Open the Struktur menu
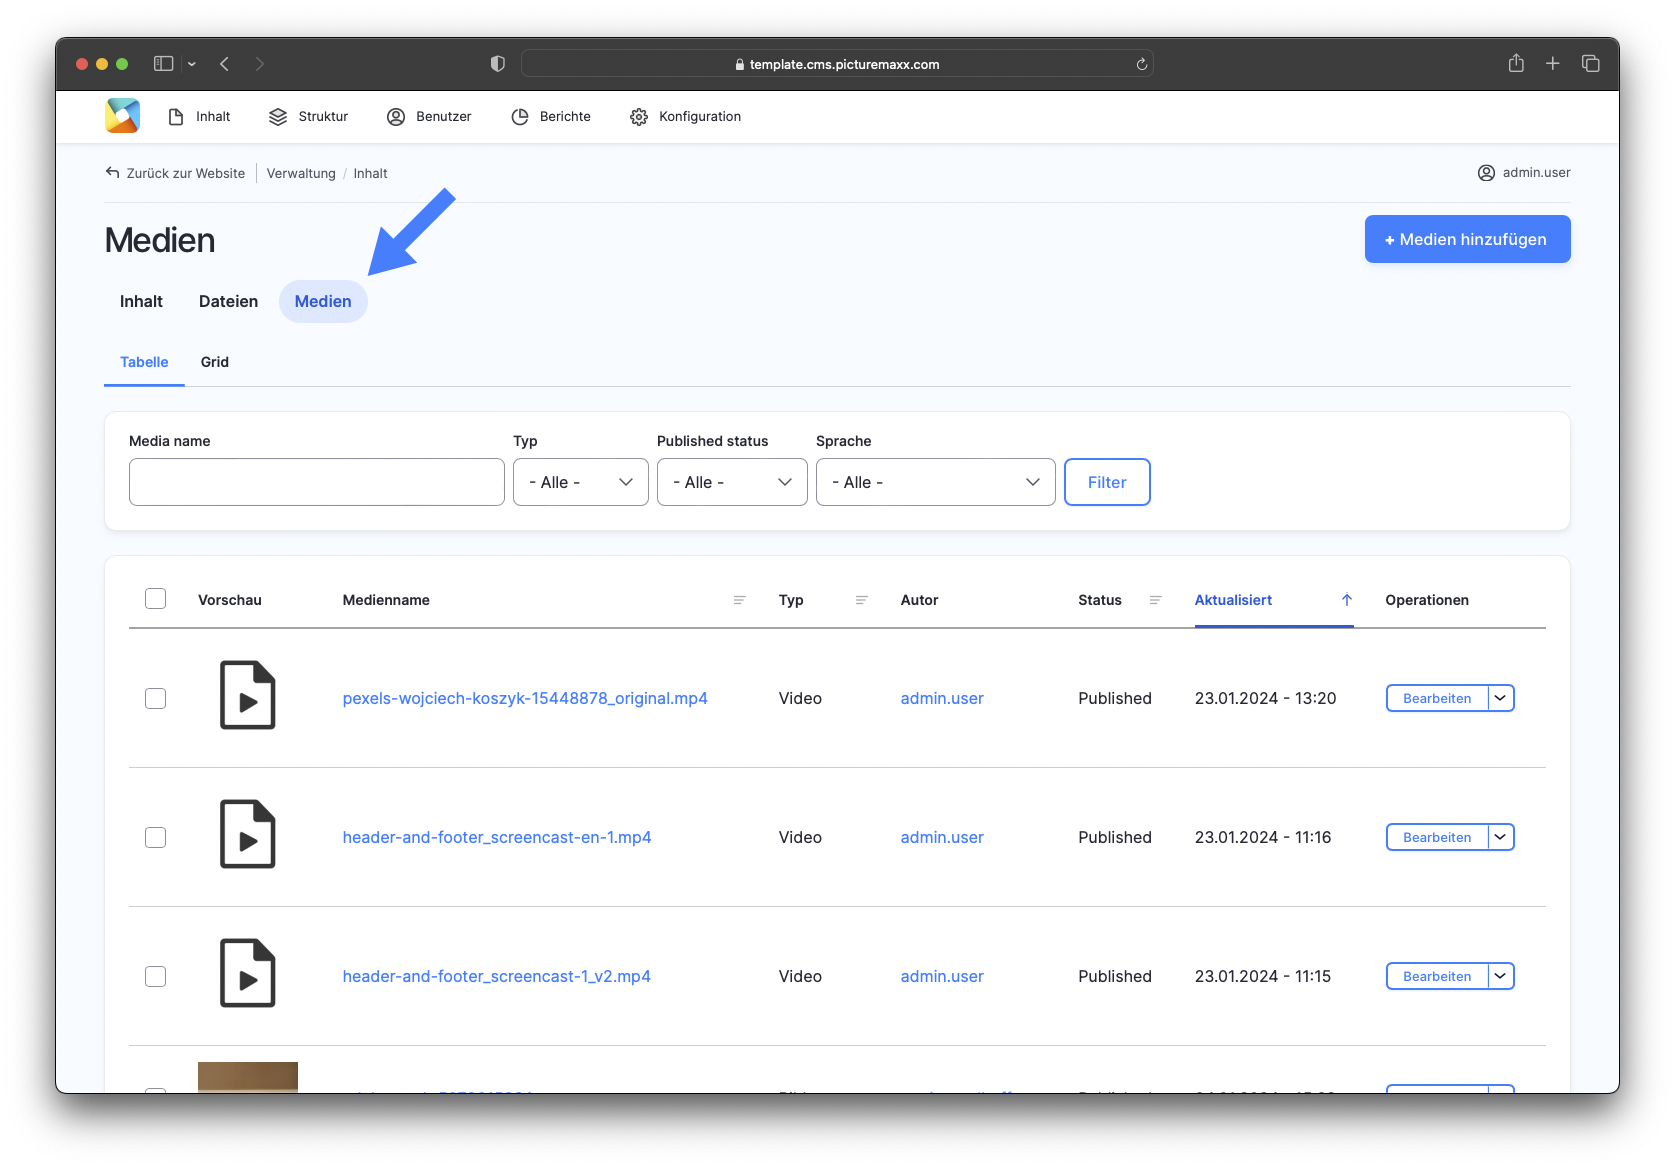Image resolution: width=1675 pixels, height=1167 pixels. [308, 117]
